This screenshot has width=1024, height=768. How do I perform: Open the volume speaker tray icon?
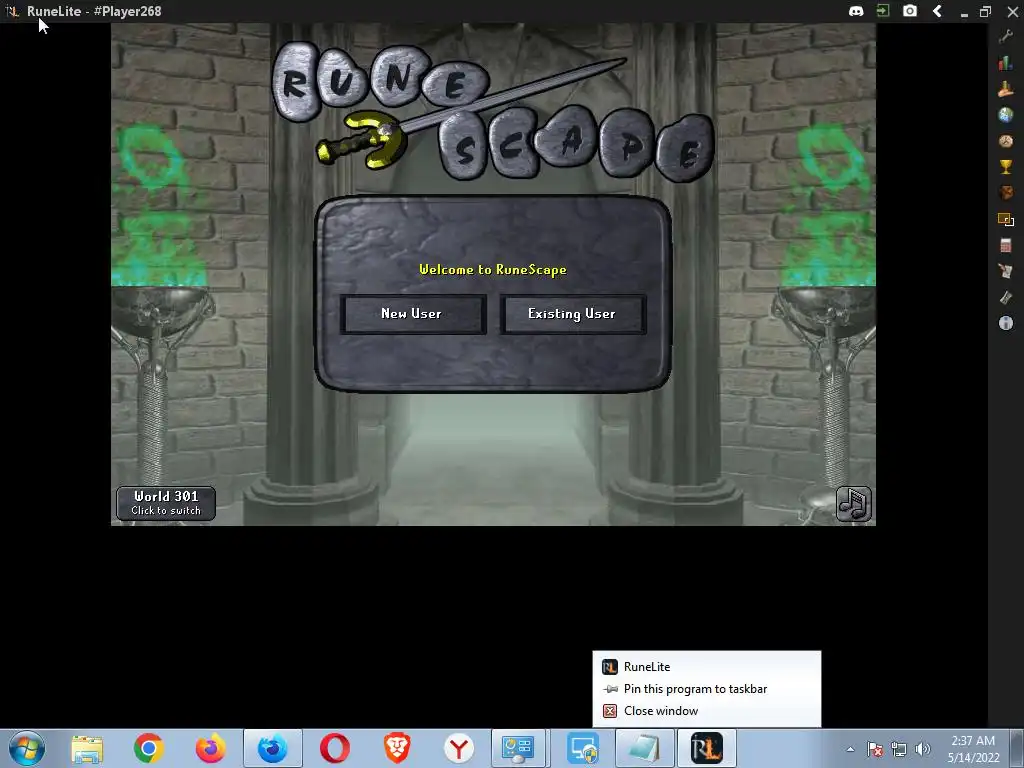[923, 749]
